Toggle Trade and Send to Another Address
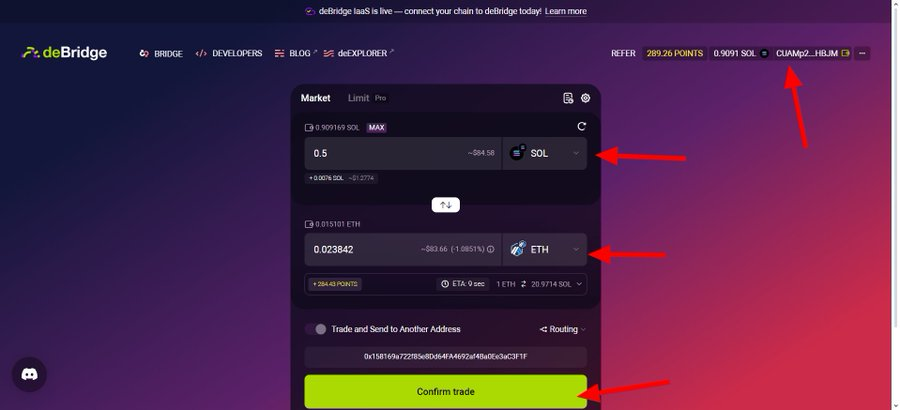The image size is (900, 410). pos(316,329)
